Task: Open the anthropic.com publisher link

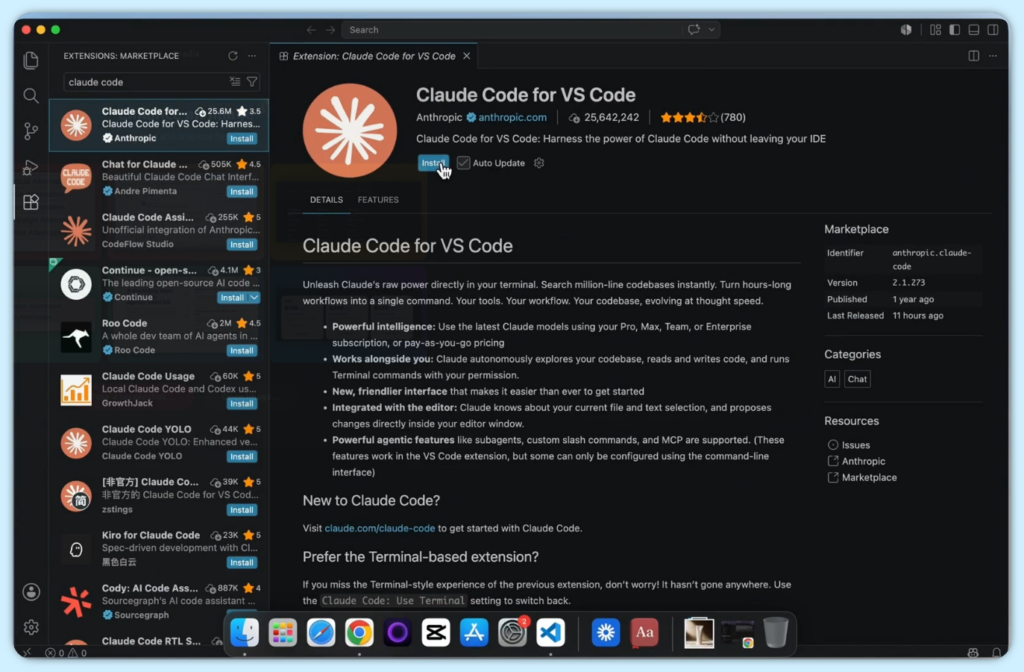Action: [x=512, y=118]
